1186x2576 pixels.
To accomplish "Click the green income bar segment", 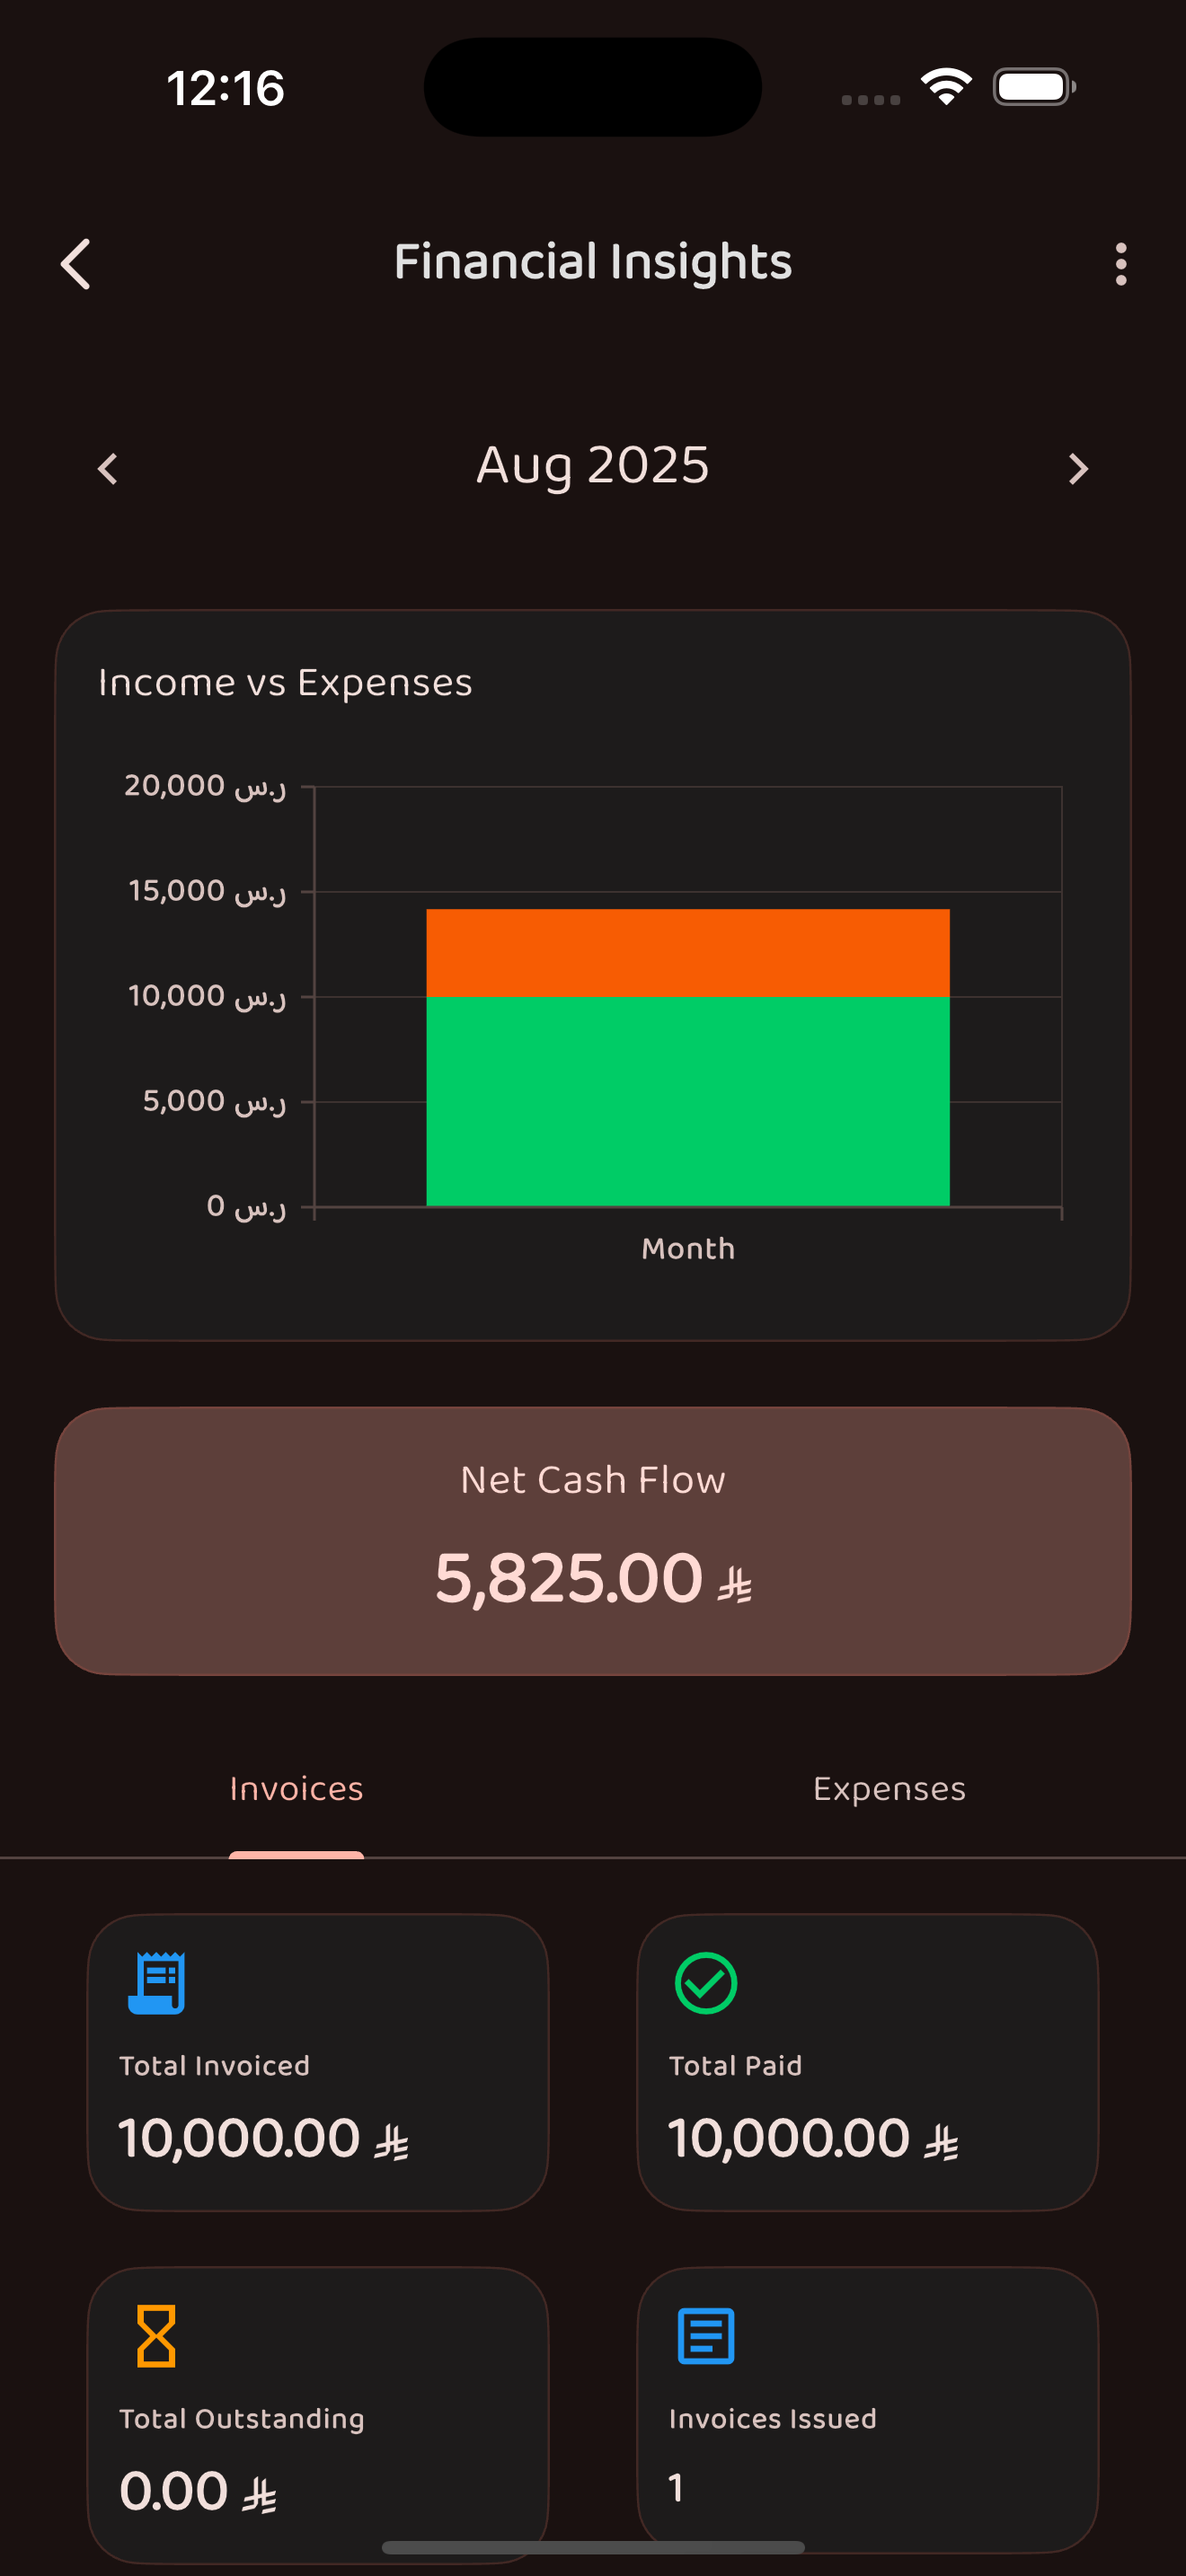I will click(x=687, y=1100).
